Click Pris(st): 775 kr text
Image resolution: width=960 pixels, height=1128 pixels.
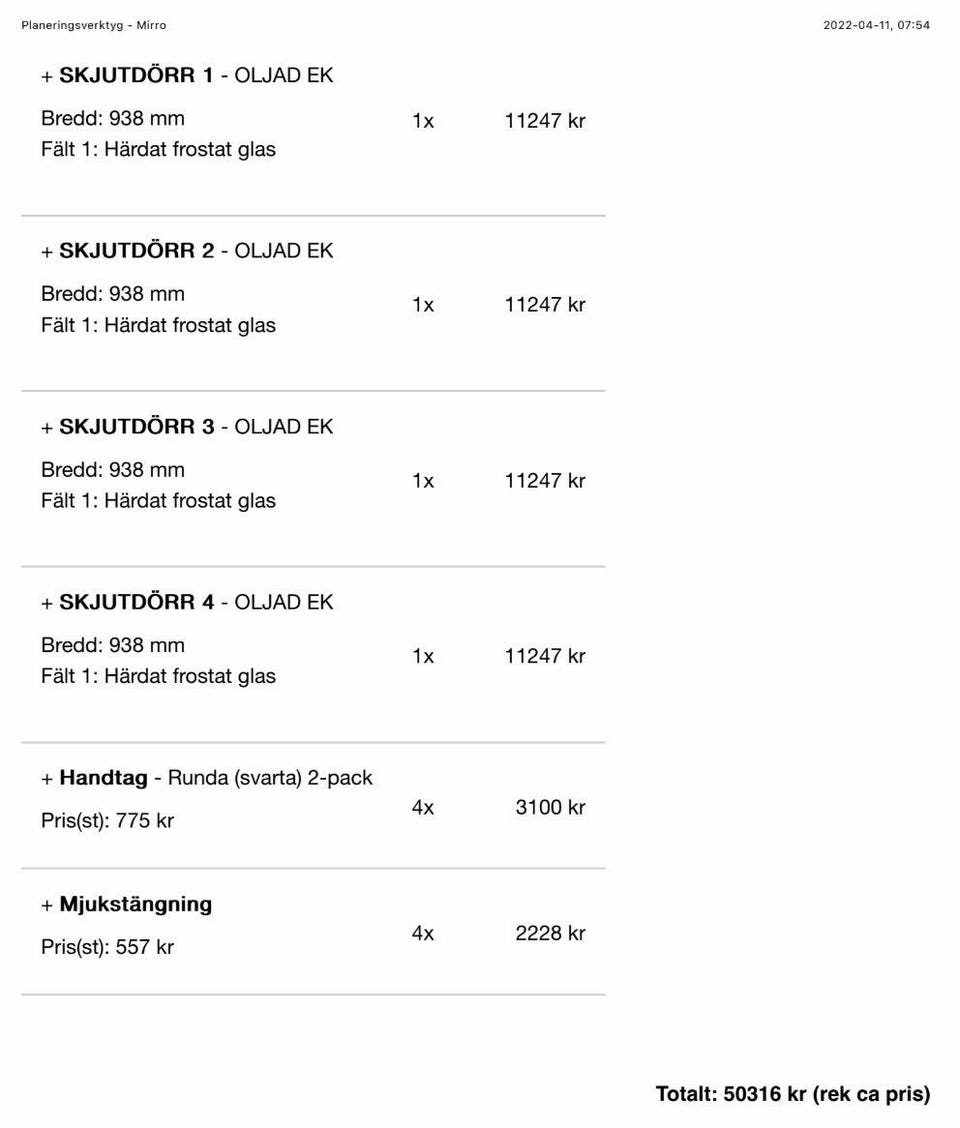point(107,820)
